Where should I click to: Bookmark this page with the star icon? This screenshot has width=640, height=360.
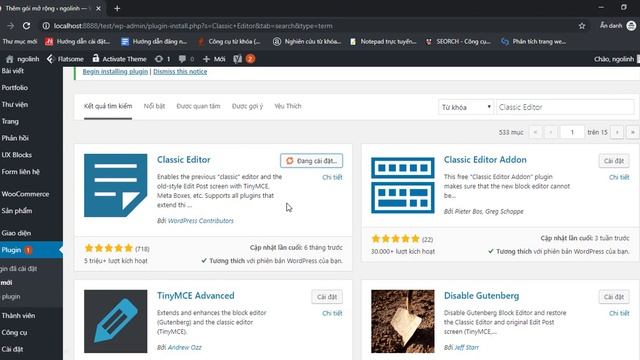point(582,26)
